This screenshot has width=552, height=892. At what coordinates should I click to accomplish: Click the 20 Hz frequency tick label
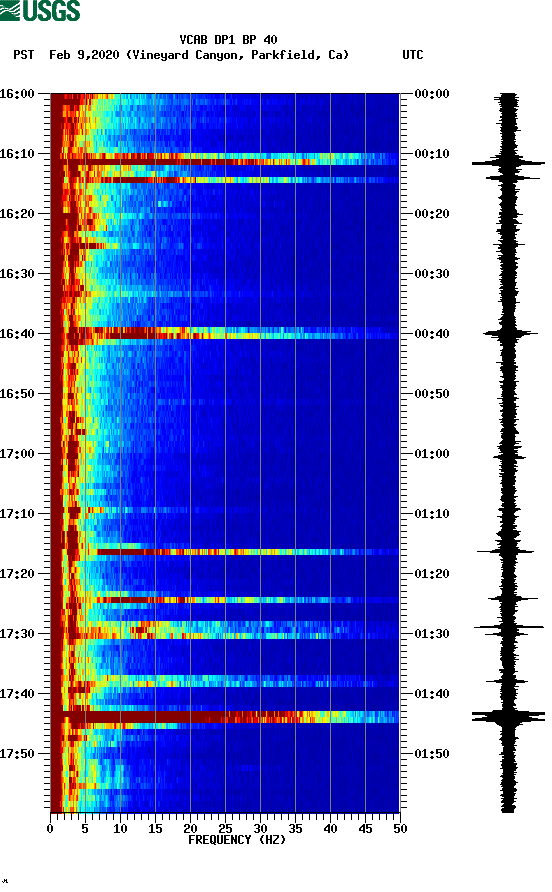pos(190,828)
